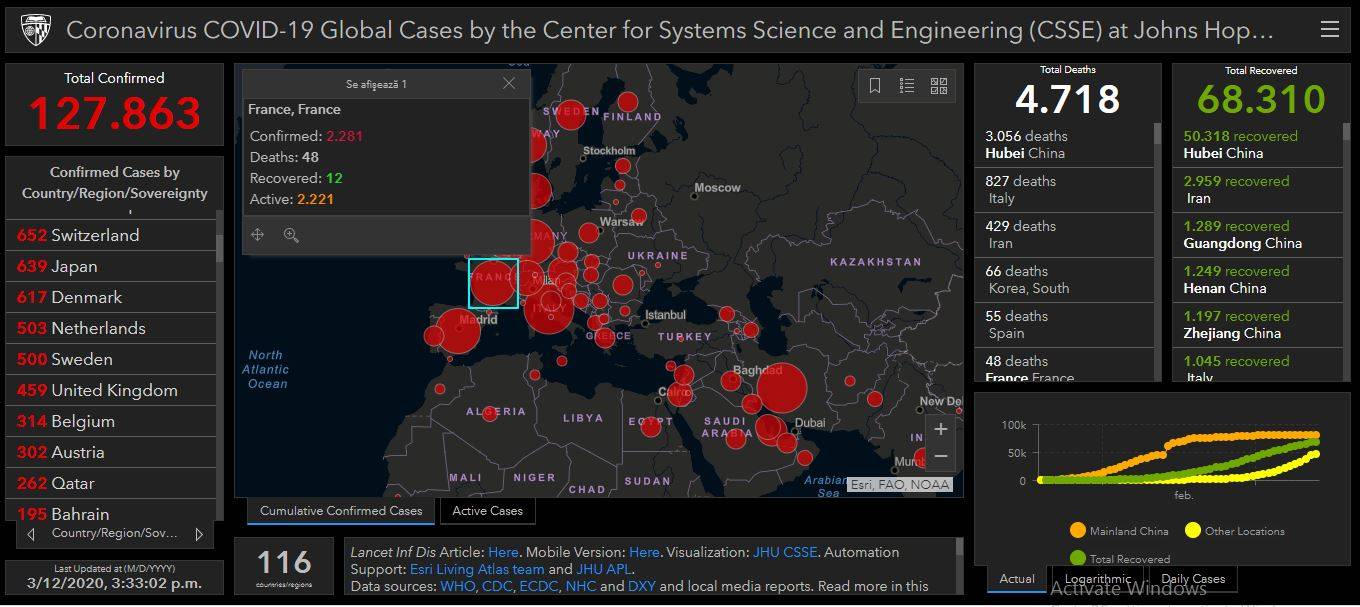Click the pan icon in France popup

[258, 235]
